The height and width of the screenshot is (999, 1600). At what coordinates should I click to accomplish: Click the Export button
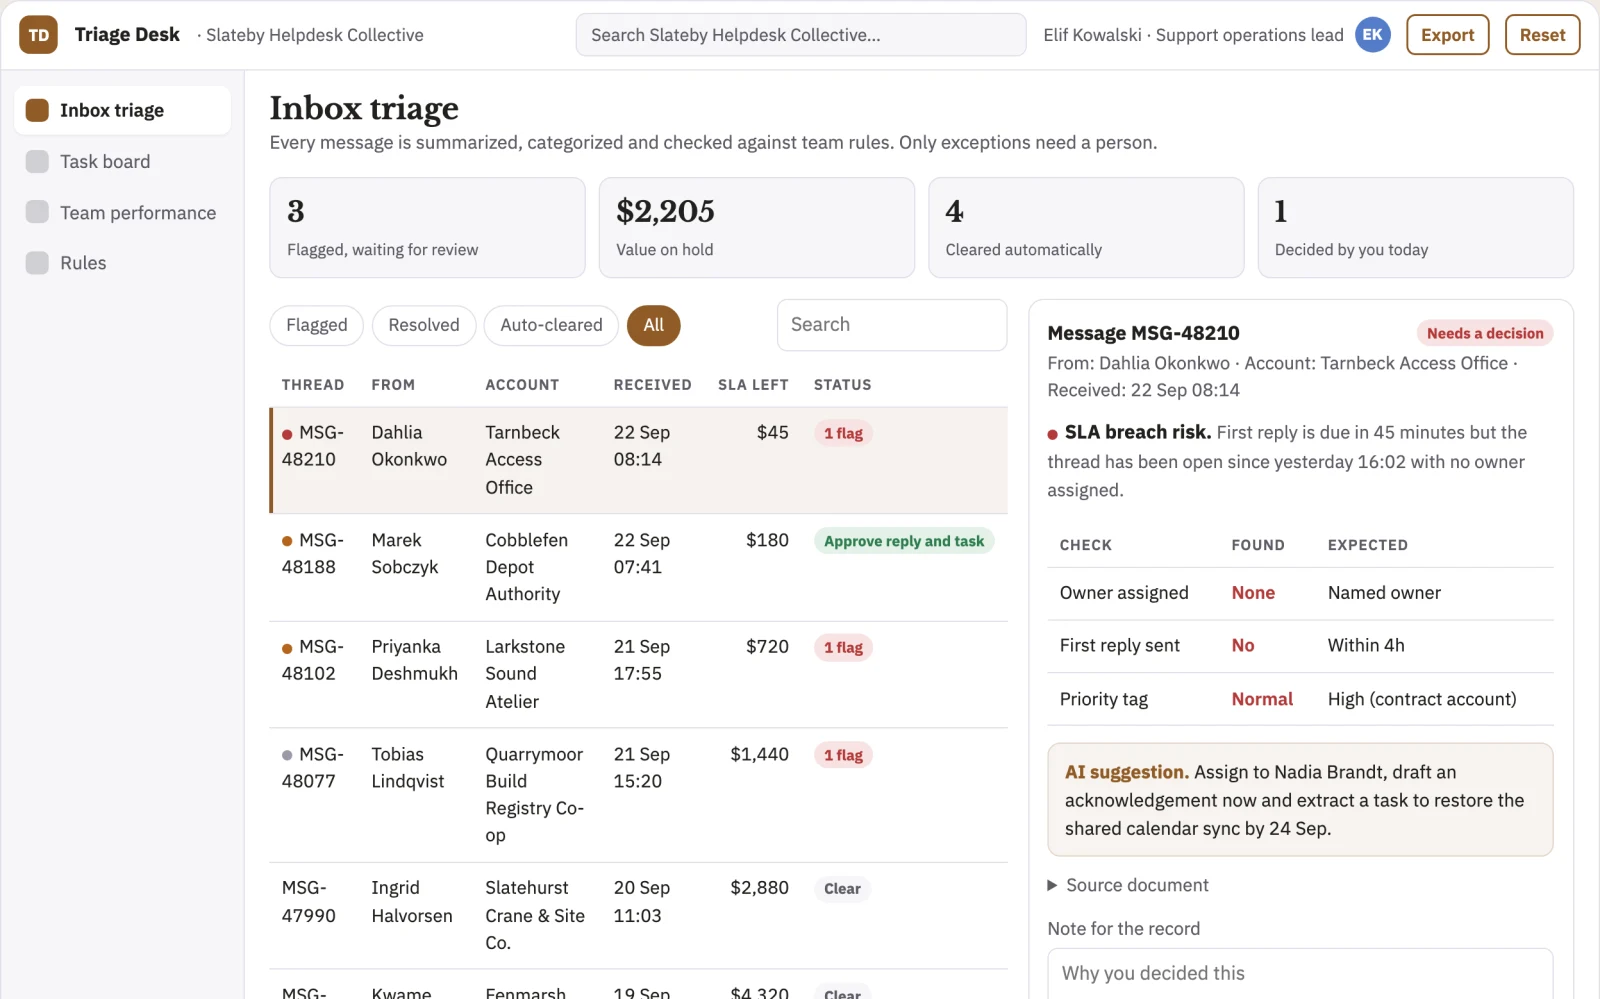(x=1447, y=35)
